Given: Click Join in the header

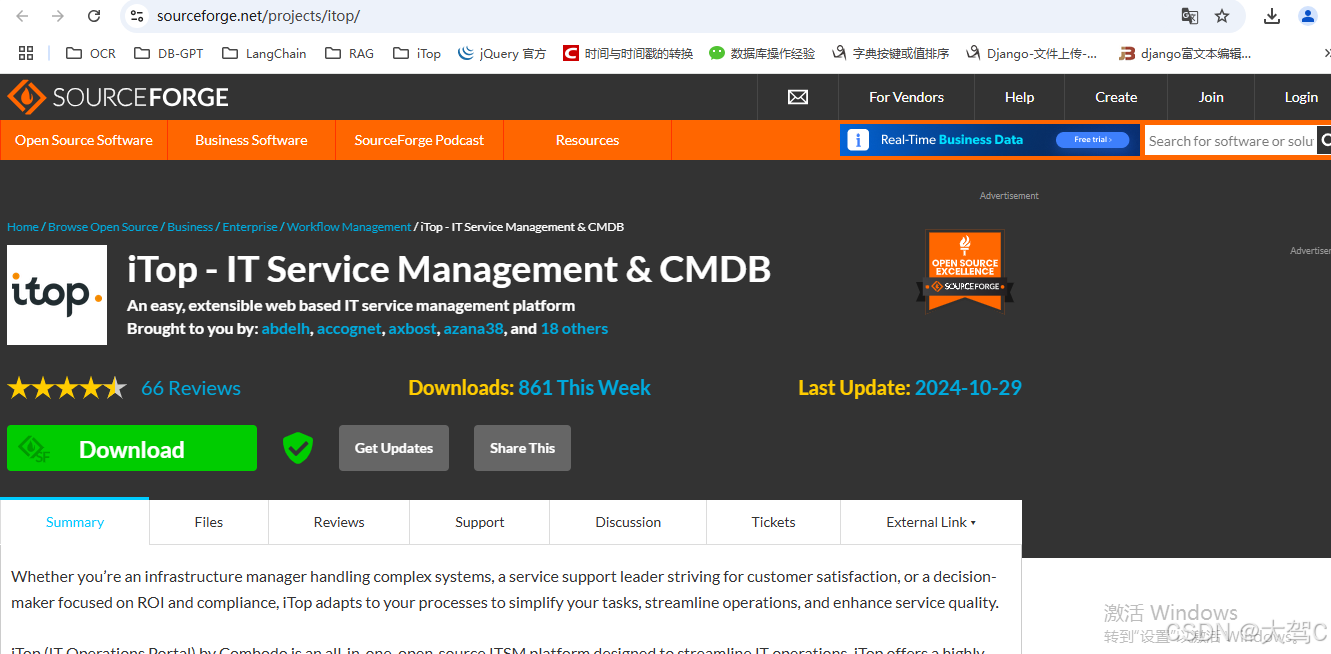Looking at the screenshot, I should (x=1211, y=97).
